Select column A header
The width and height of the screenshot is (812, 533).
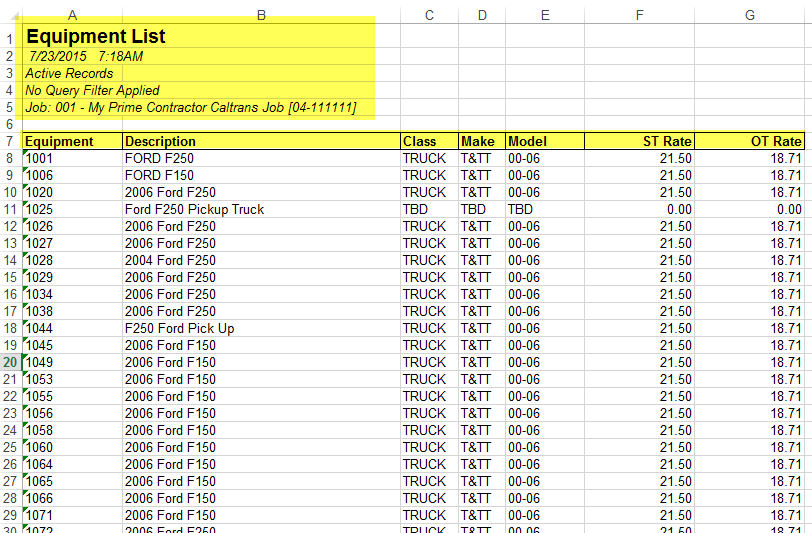click(x=72, y=15)
